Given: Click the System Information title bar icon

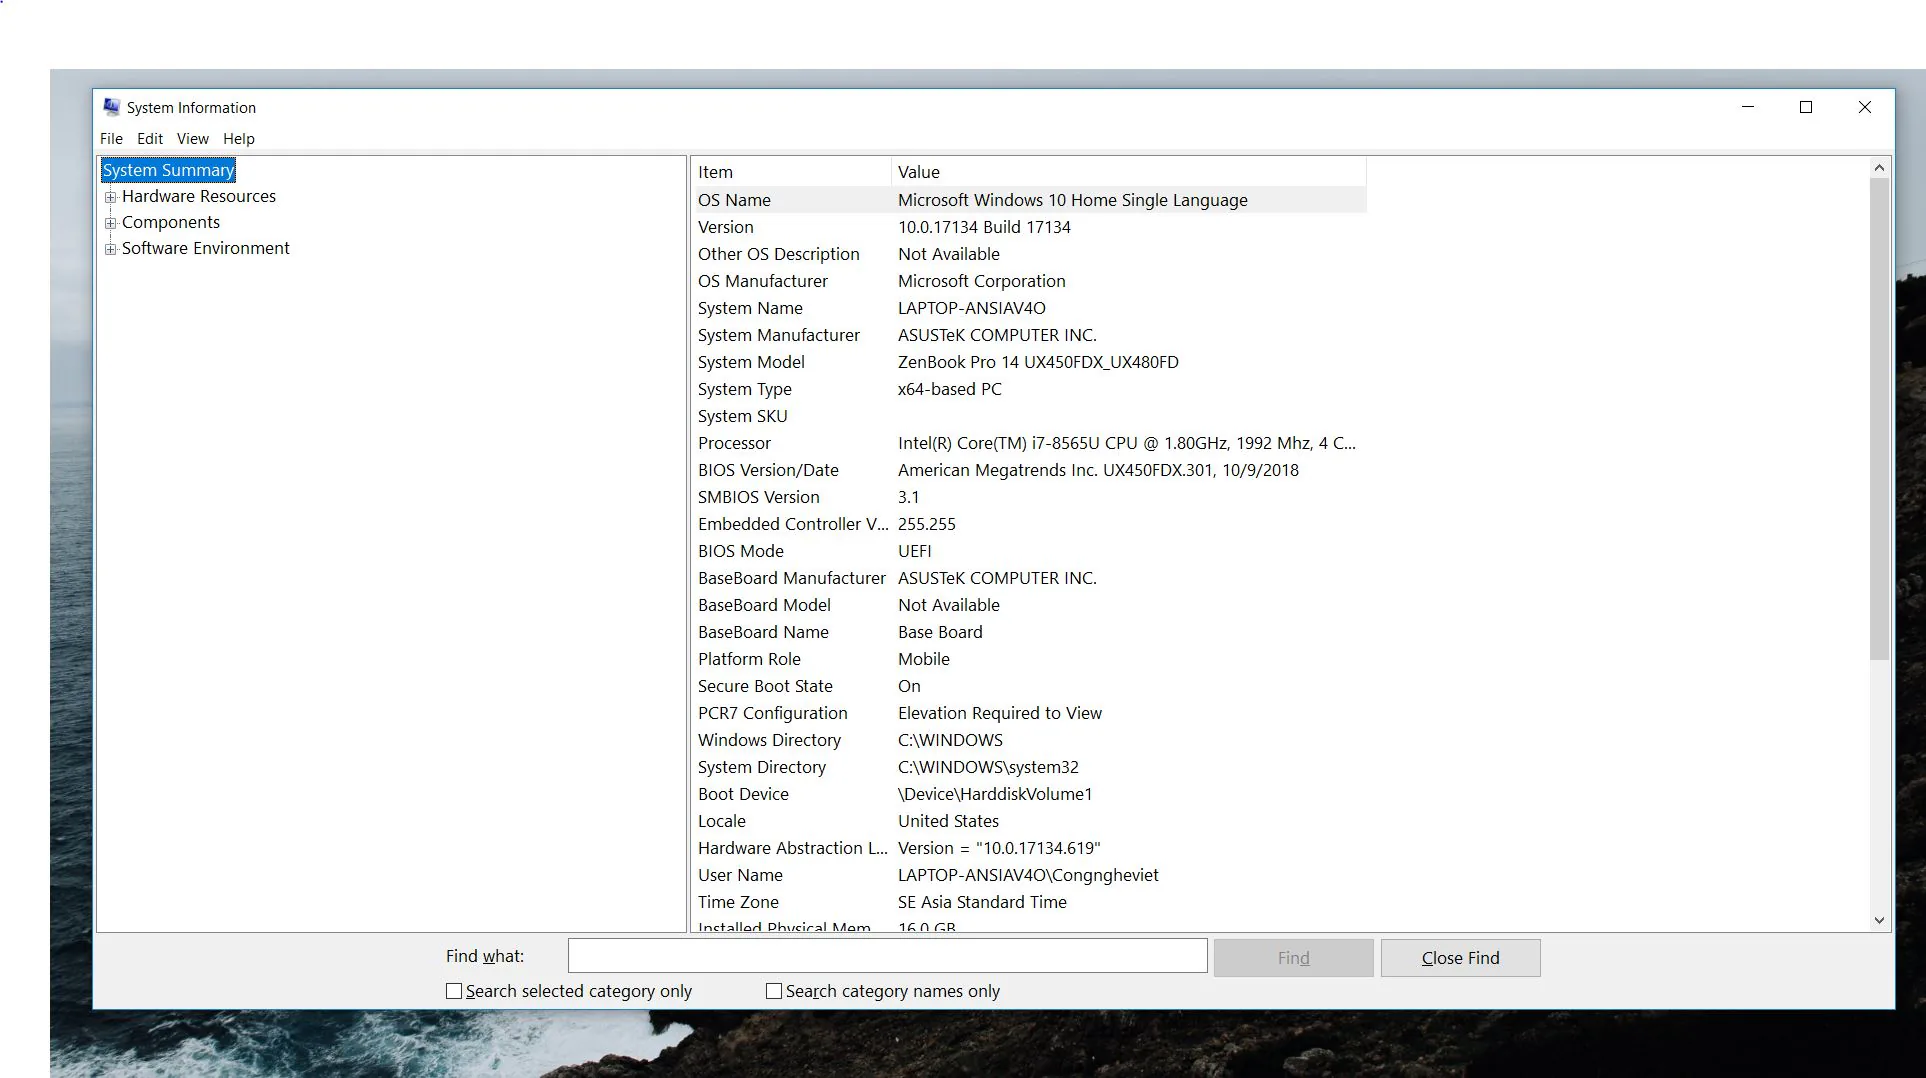Looking at the screenshot, I should click(x=111, y=107).
